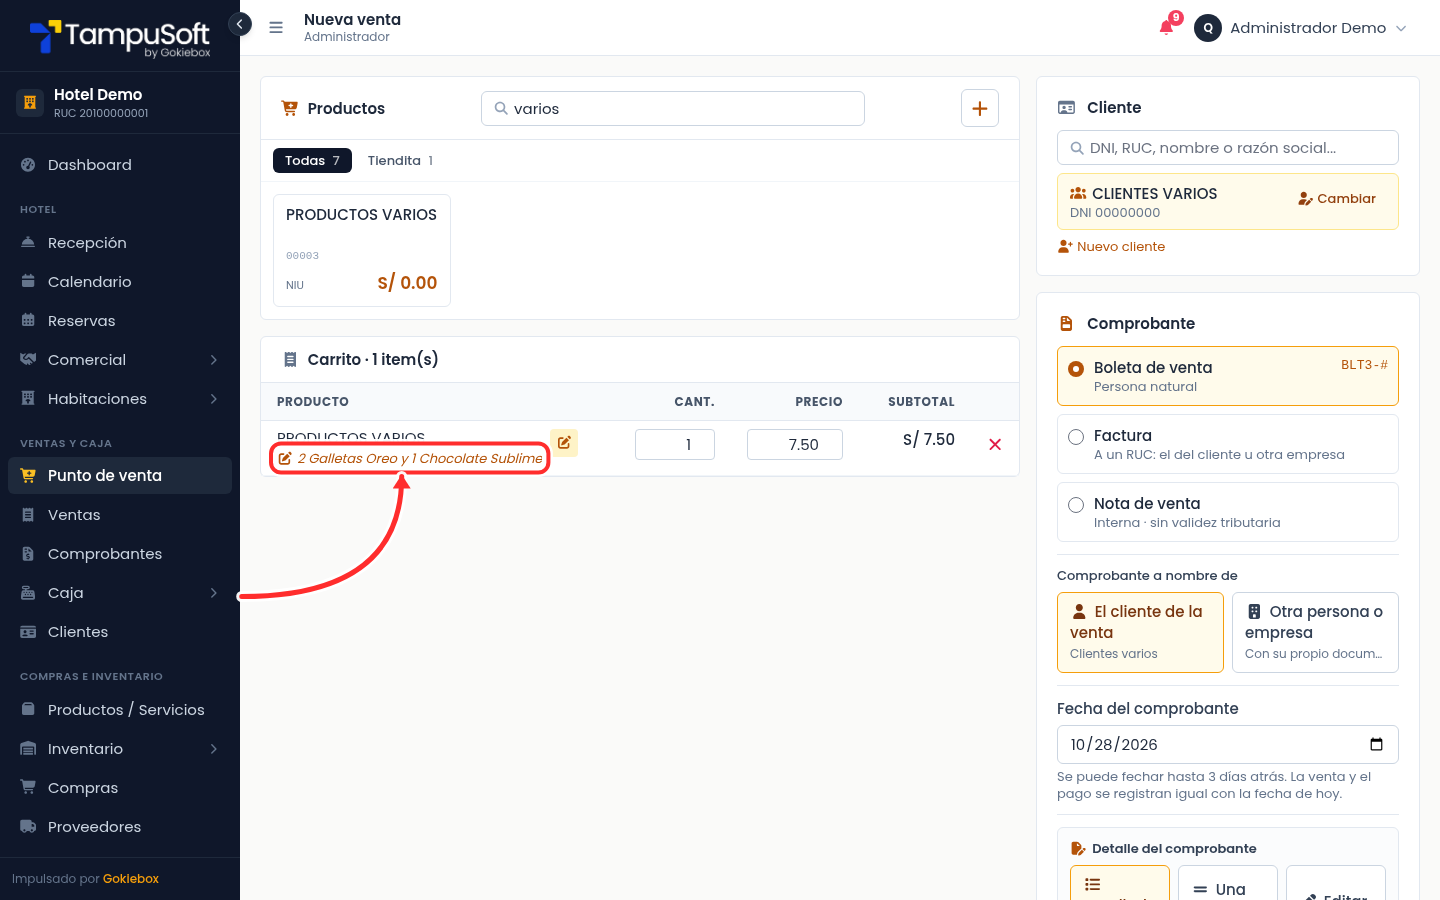The width and height of the screenshot is (1440, 900).
Task: Select Nota de venta radio option
Action: (x=1228, y=512)
